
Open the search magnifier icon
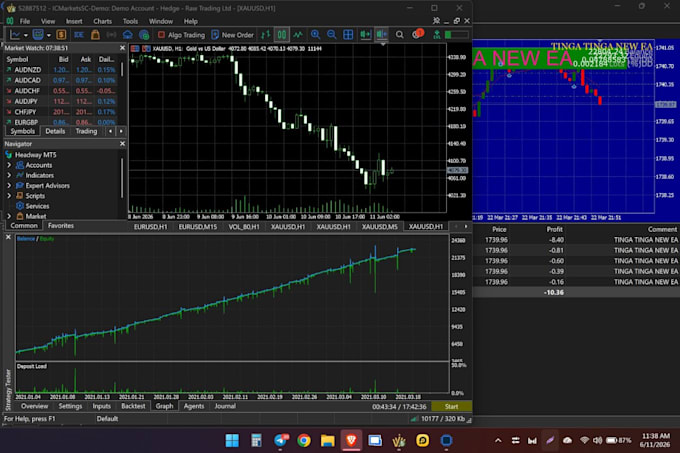coord(399,35)
